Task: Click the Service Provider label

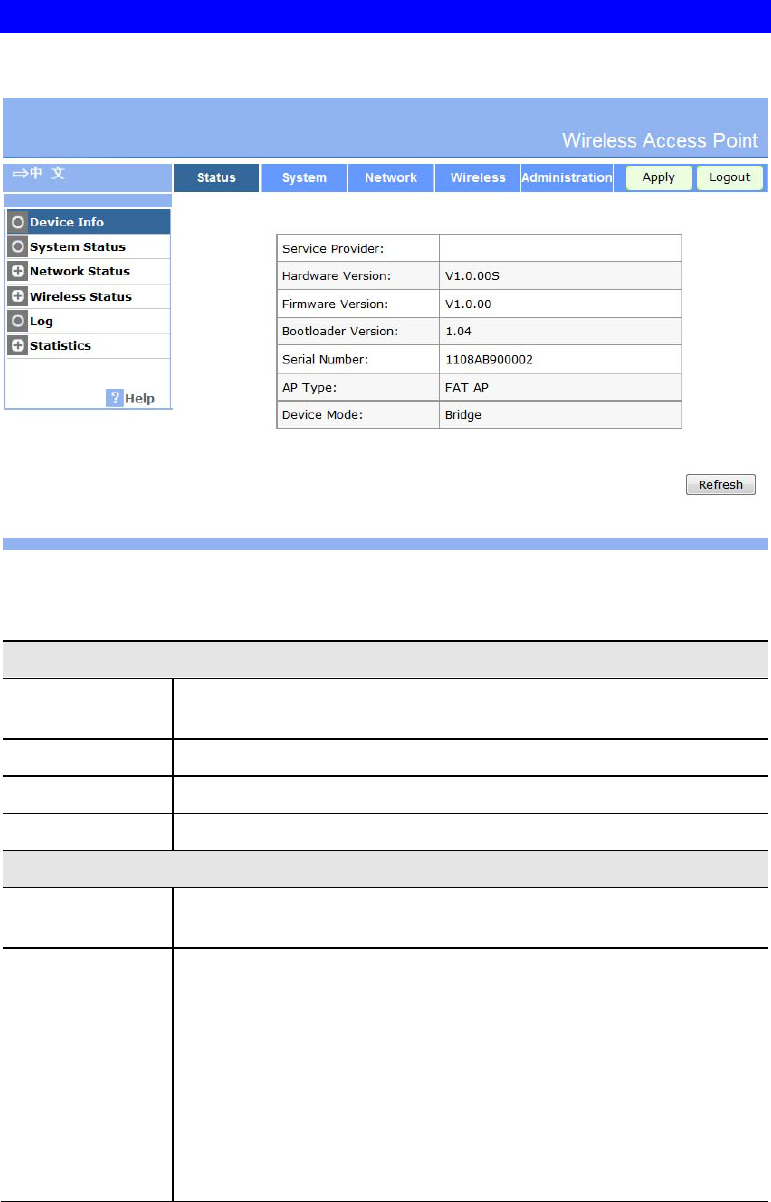Action: click(332, 248)
